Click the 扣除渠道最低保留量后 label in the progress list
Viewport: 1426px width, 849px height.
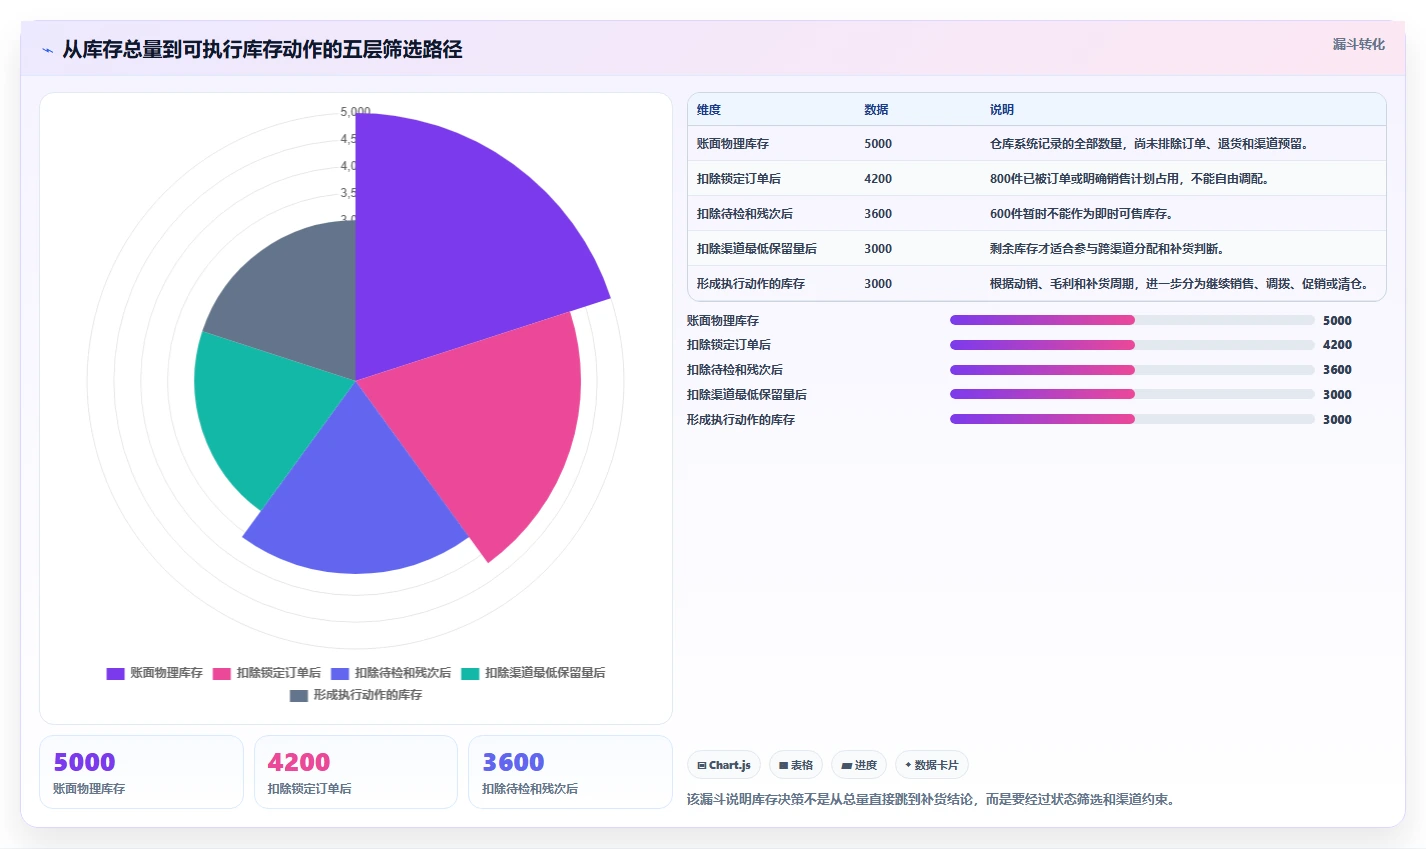pyautogui.click(x=747, y=395)
